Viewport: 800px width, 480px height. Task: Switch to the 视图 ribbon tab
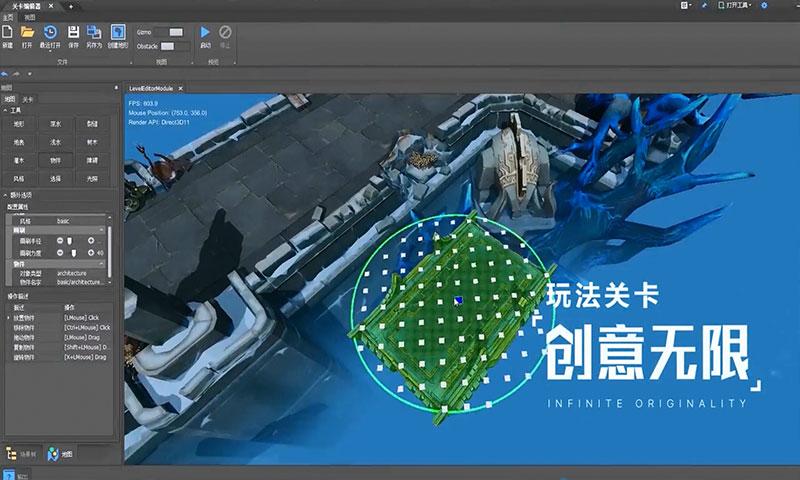(30, 17)
